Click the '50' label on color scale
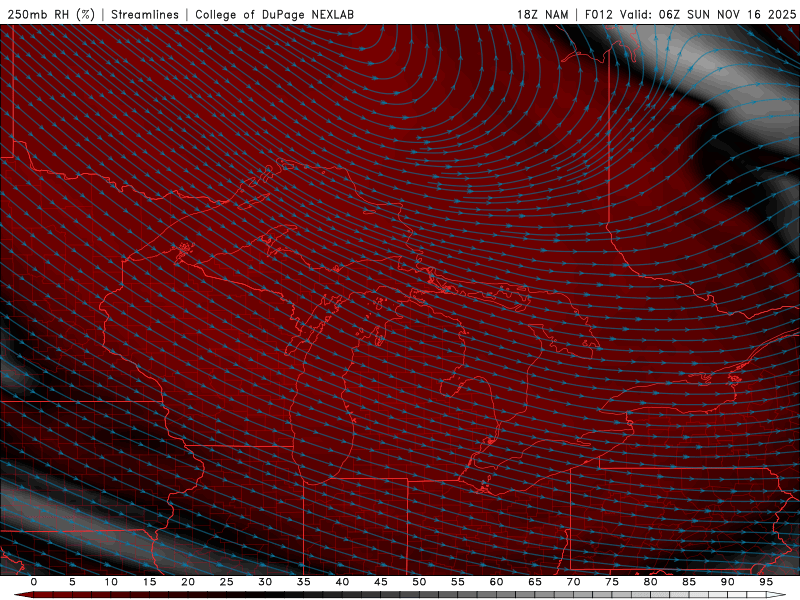 tap(419, 582)
